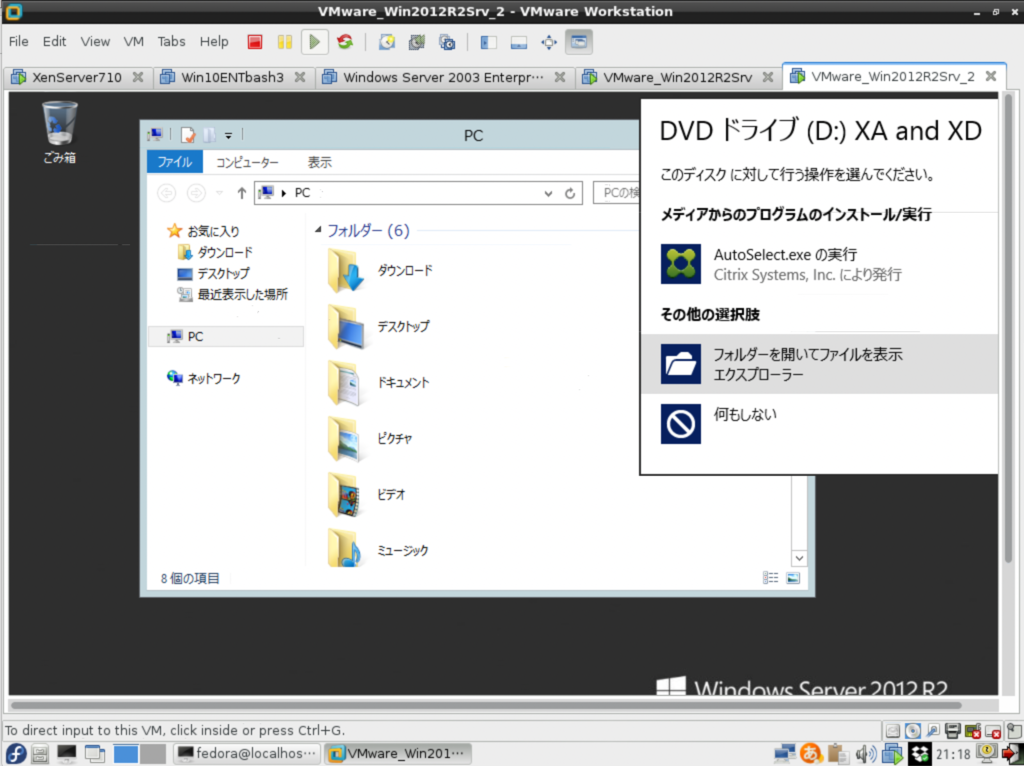This screenshot has width=1024, height=766.
Task: Select the ドキュメント folder
Action: point(379,382)
